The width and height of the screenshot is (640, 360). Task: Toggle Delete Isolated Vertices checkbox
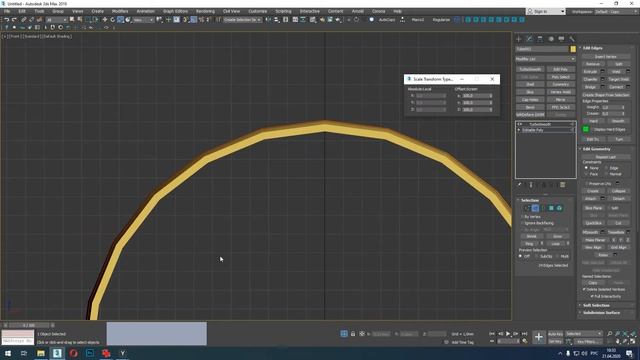[x=584, y=289]
